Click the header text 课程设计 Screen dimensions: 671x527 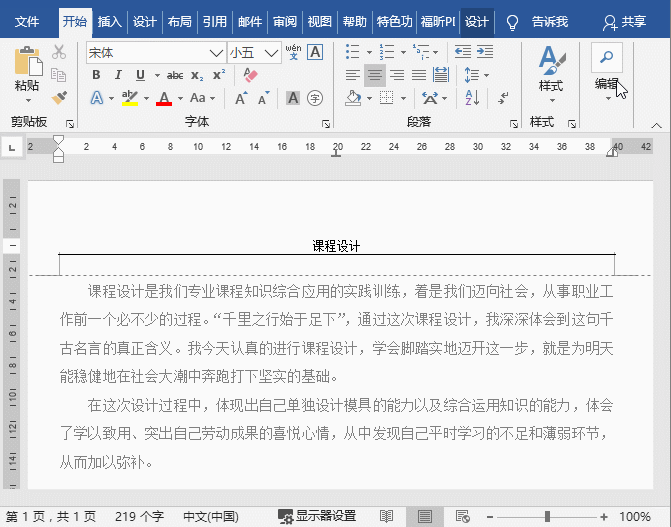click(x=336, y=246)
